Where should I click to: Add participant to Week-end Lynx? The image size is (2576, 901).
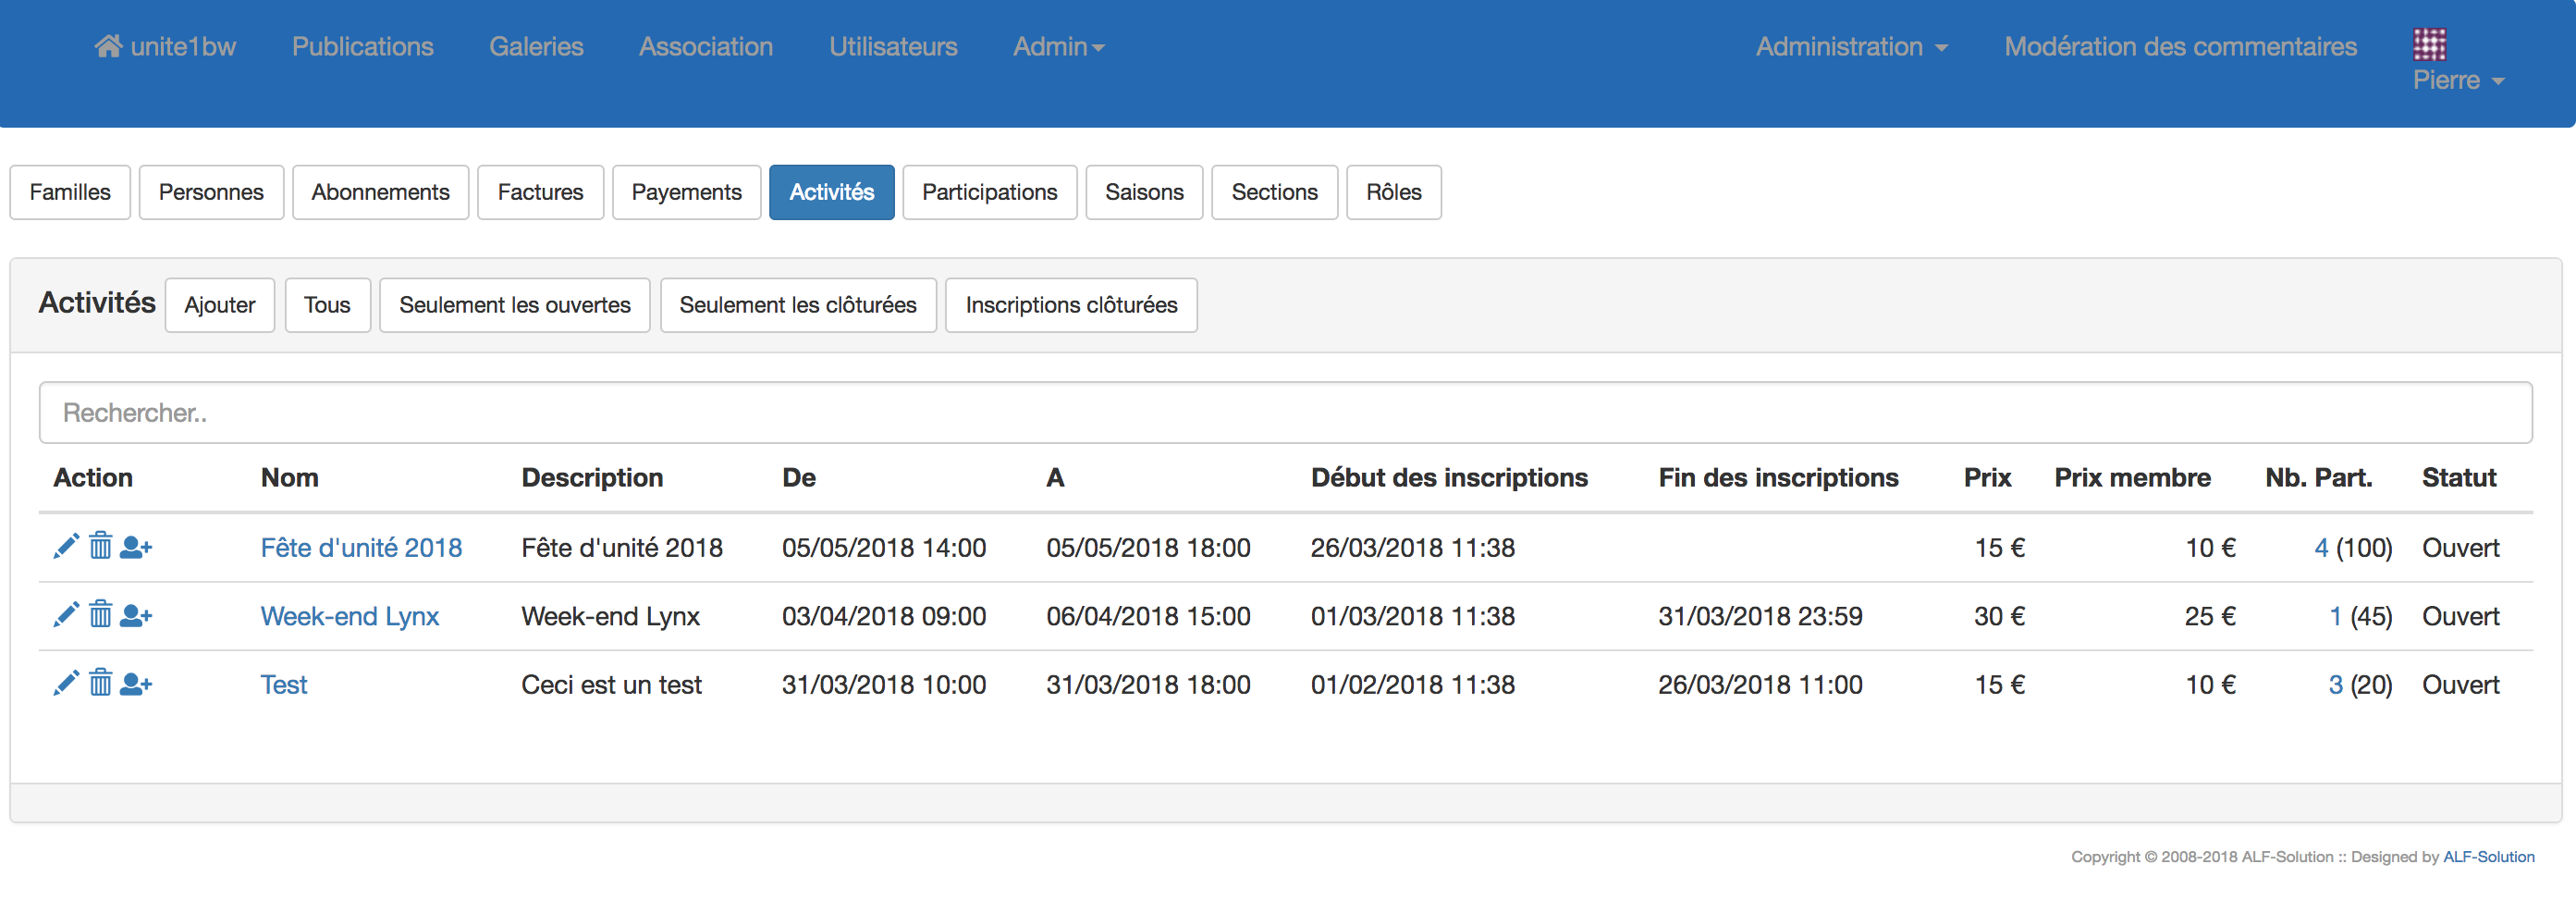pos(136,615)
